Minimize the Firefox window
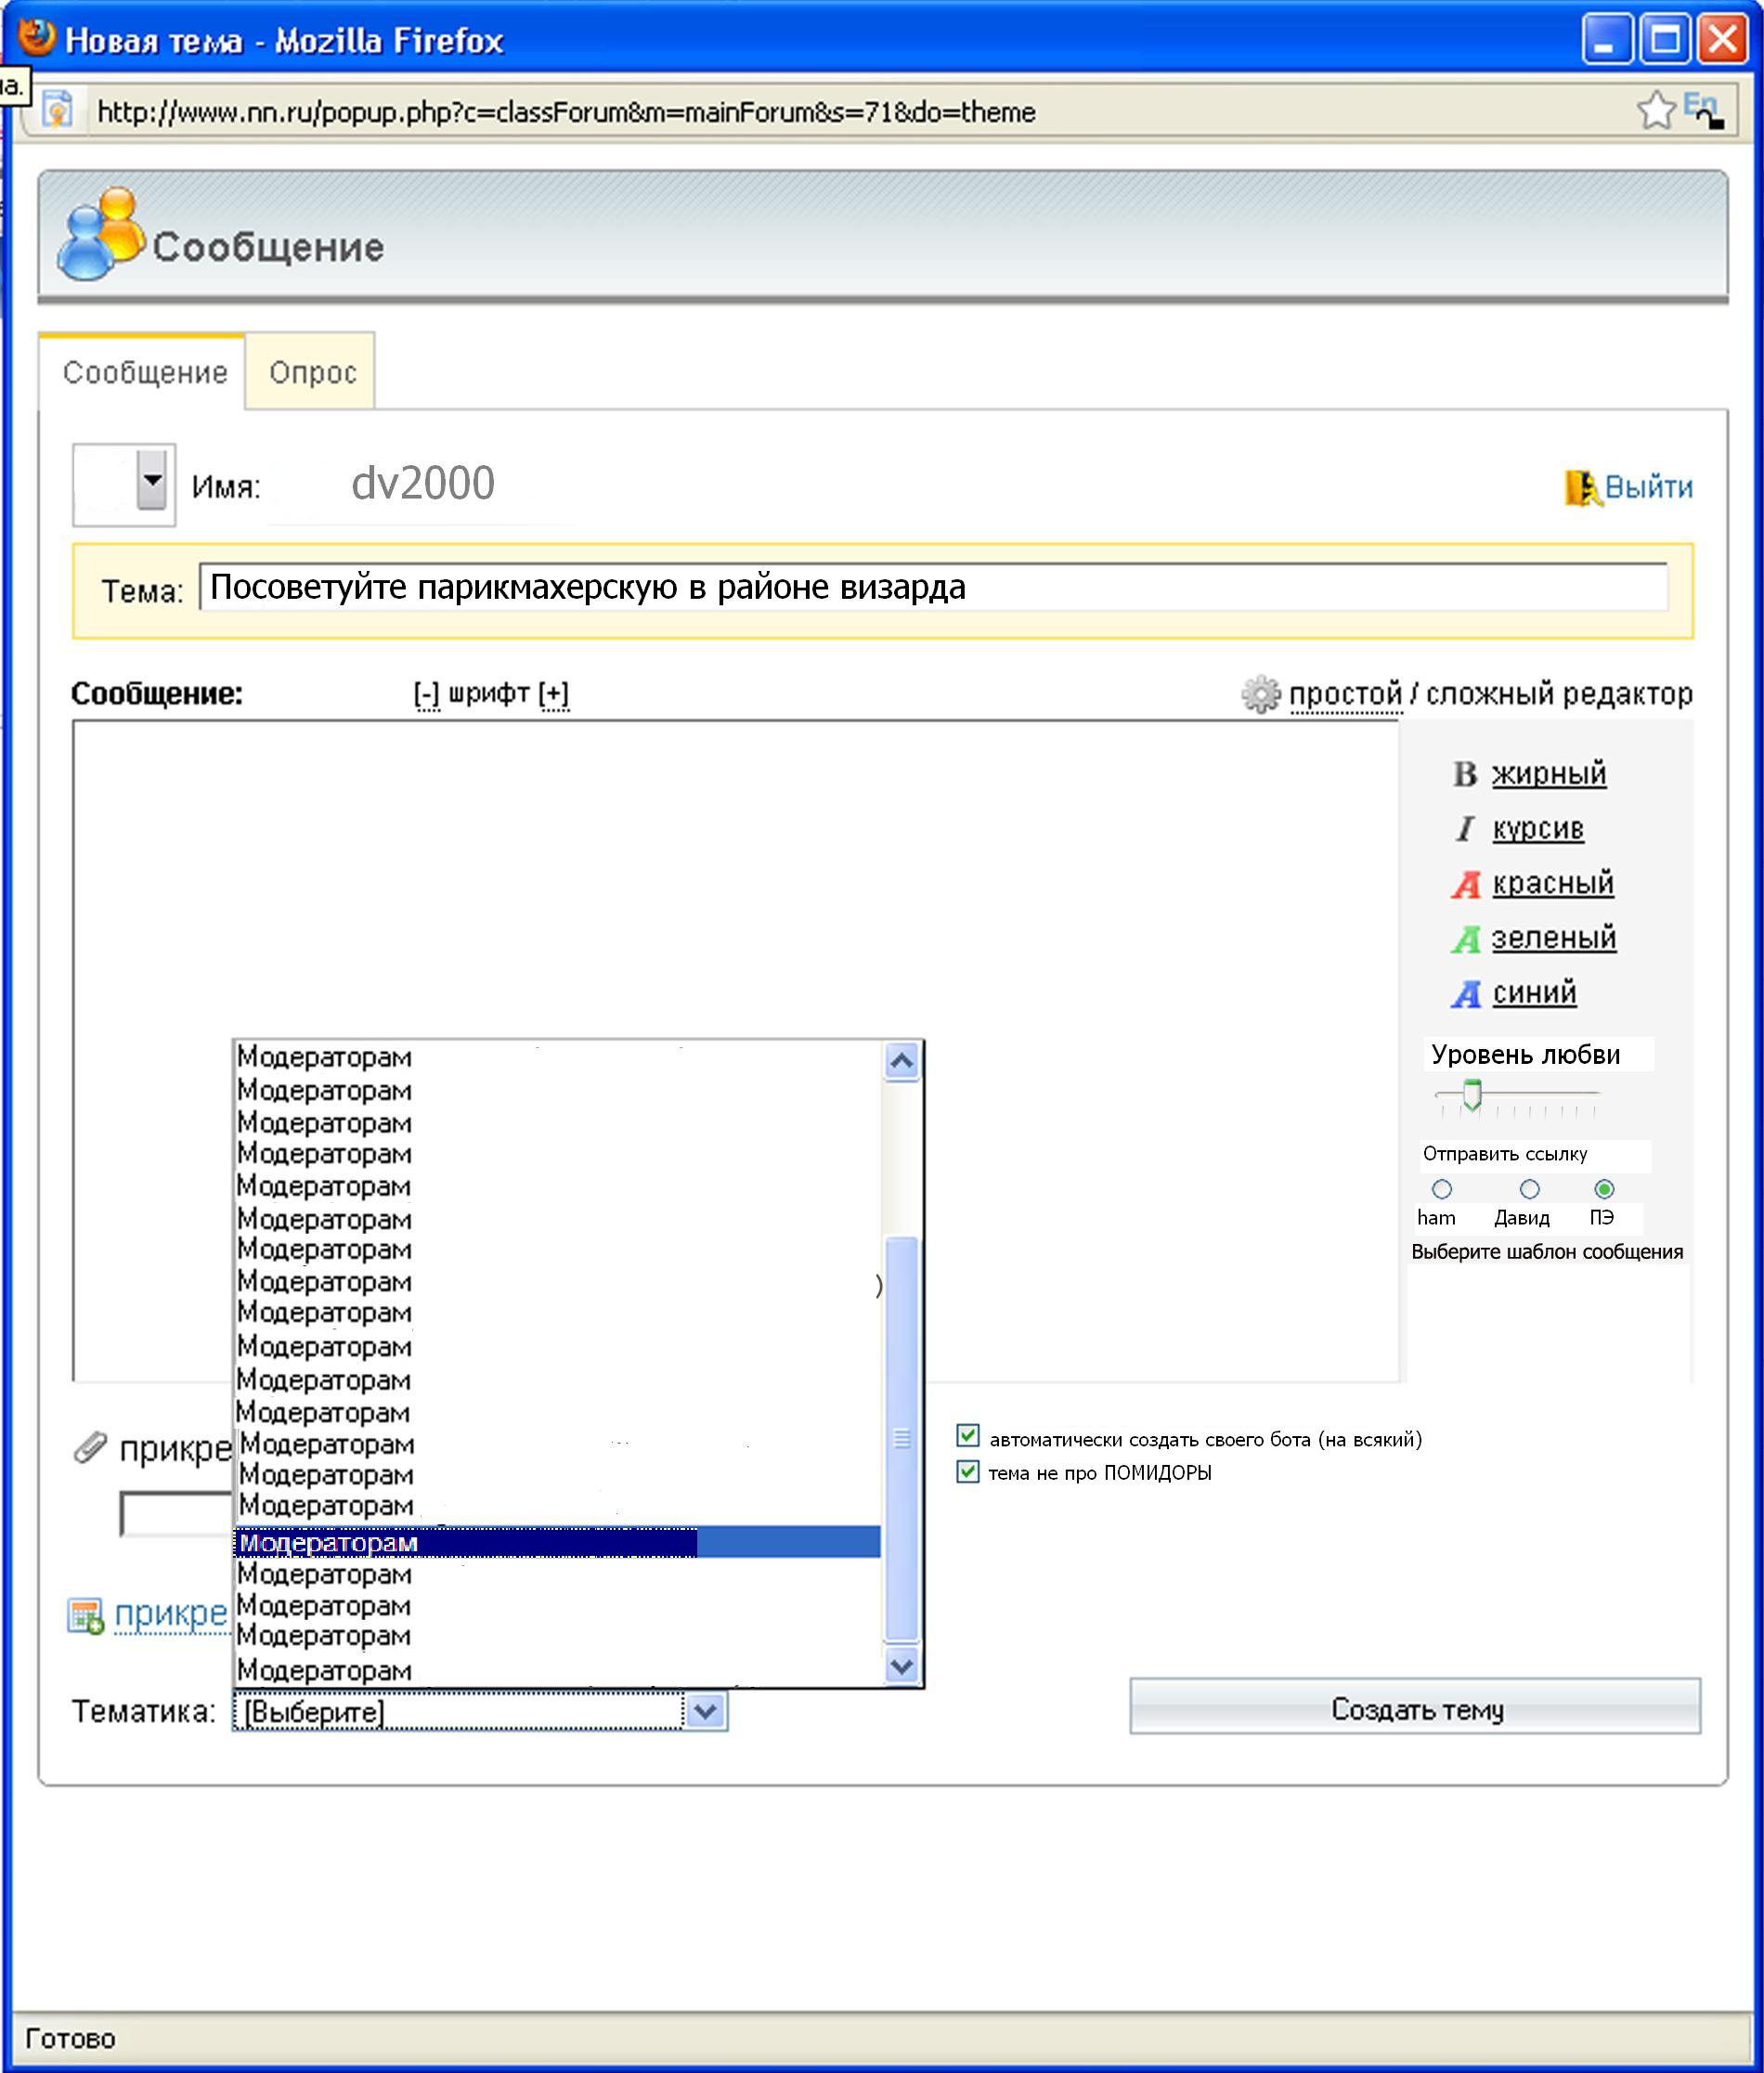The width and height of the screenshot is (1764, 2073). coord(1607,40)
